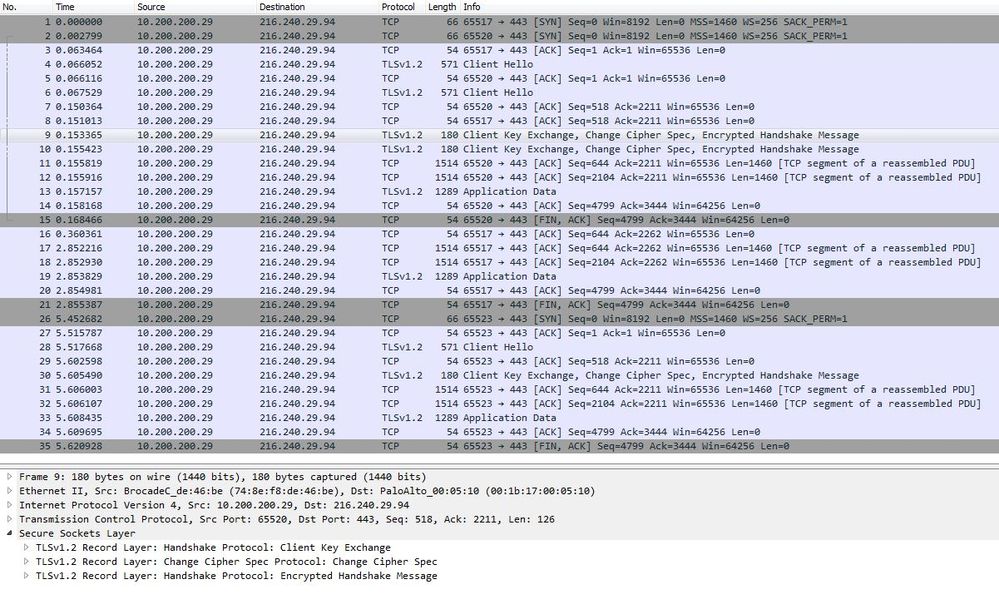Select packet 21 FIN, ACK from 65517
This screenshot has width=999, height=605.
point(500,304)
